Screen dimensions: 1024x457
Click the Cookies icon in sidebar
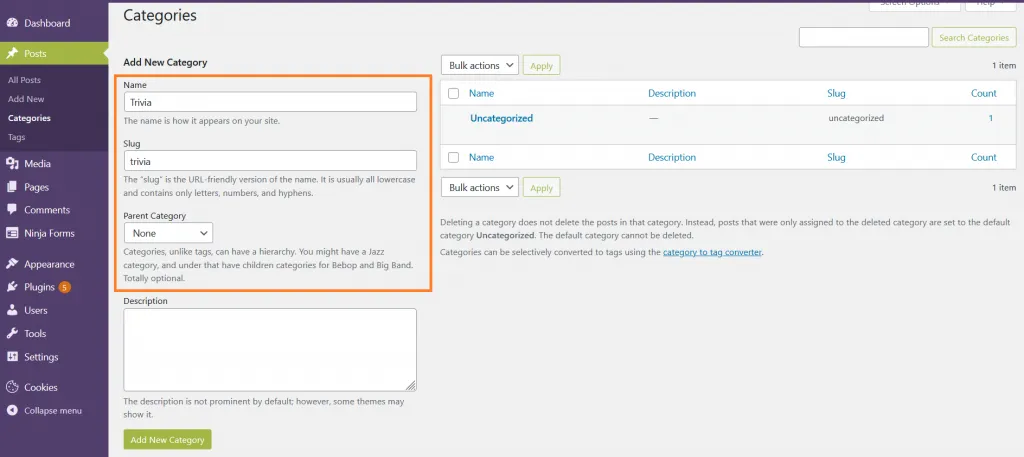tap(12, 387)
